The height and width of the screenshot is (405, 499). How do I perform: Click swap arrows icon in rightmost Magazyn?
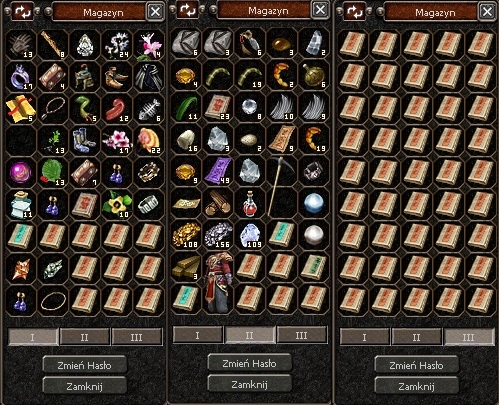coord(355,12)
